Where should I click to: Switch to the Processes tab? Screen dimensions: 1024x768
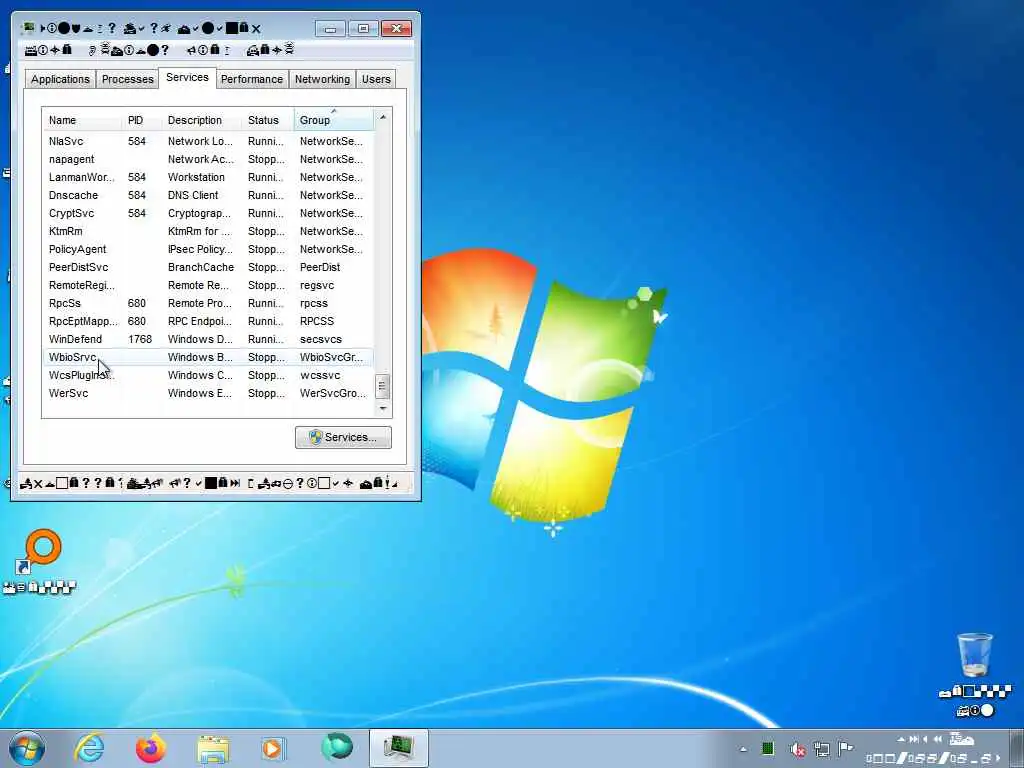(127, 79)
